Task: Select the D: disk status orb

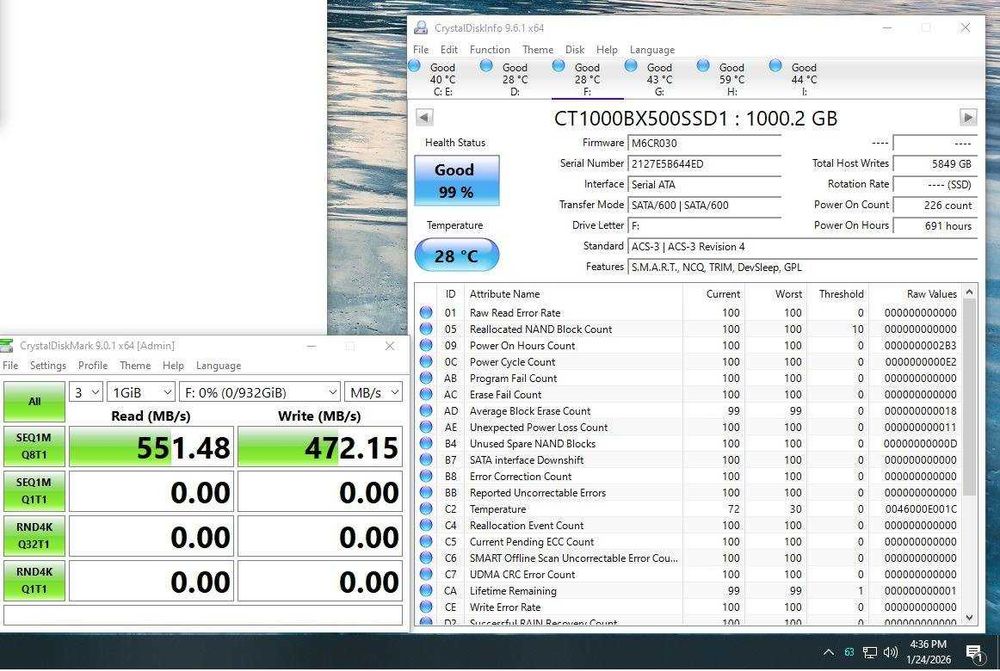Action: [487, 65]
